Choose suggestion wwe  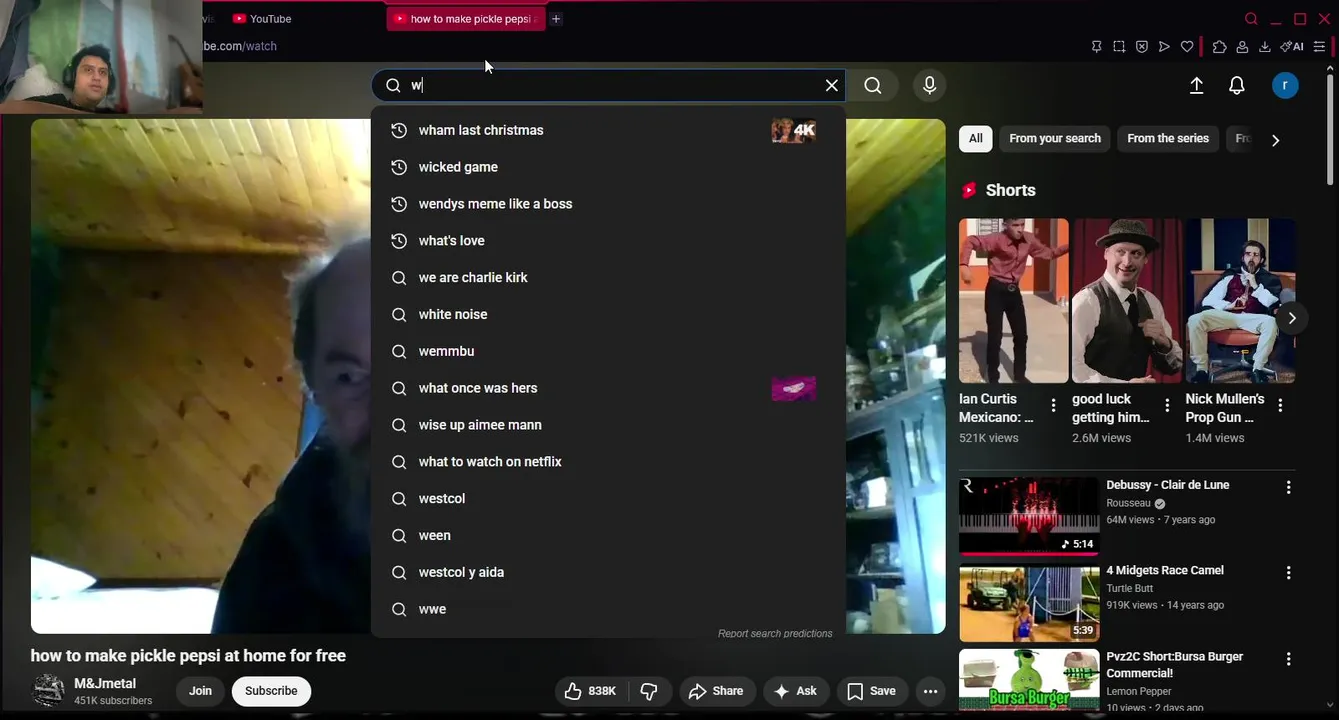[608, 609]
